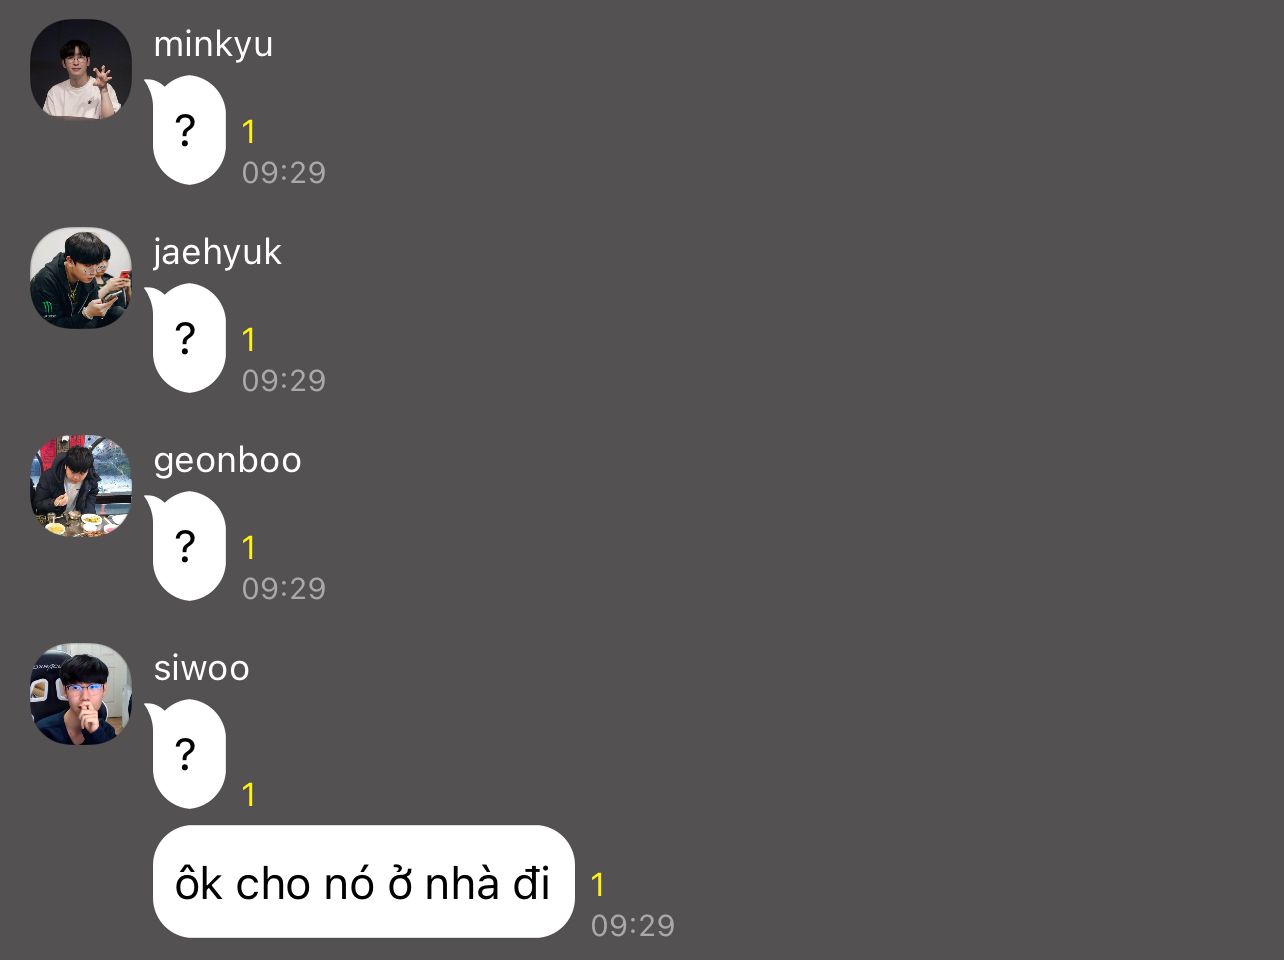Select geonboo's question mark message bubble
This screenshot has height=960, width=1284.
pyautogui.click(x=187, y=546)
